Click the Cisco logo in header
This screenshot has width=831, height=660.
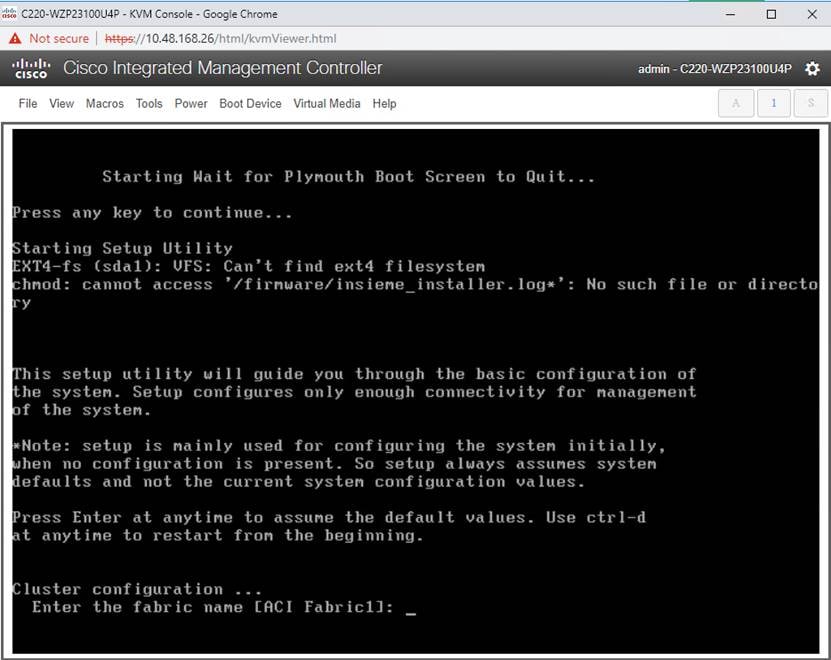pos(31,68)
